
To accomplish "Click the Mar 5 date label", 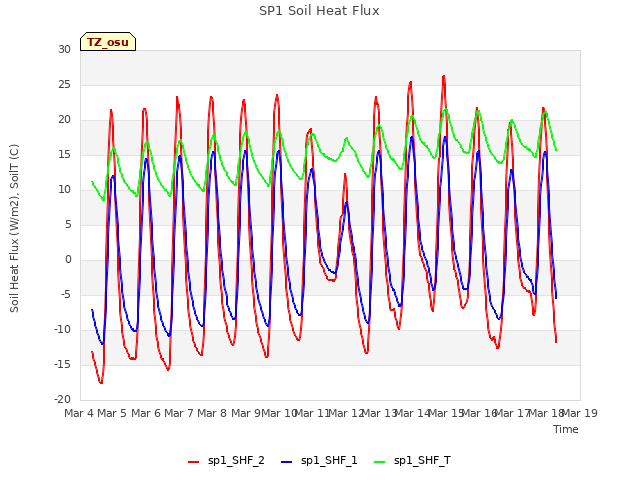I will (112, 413).
